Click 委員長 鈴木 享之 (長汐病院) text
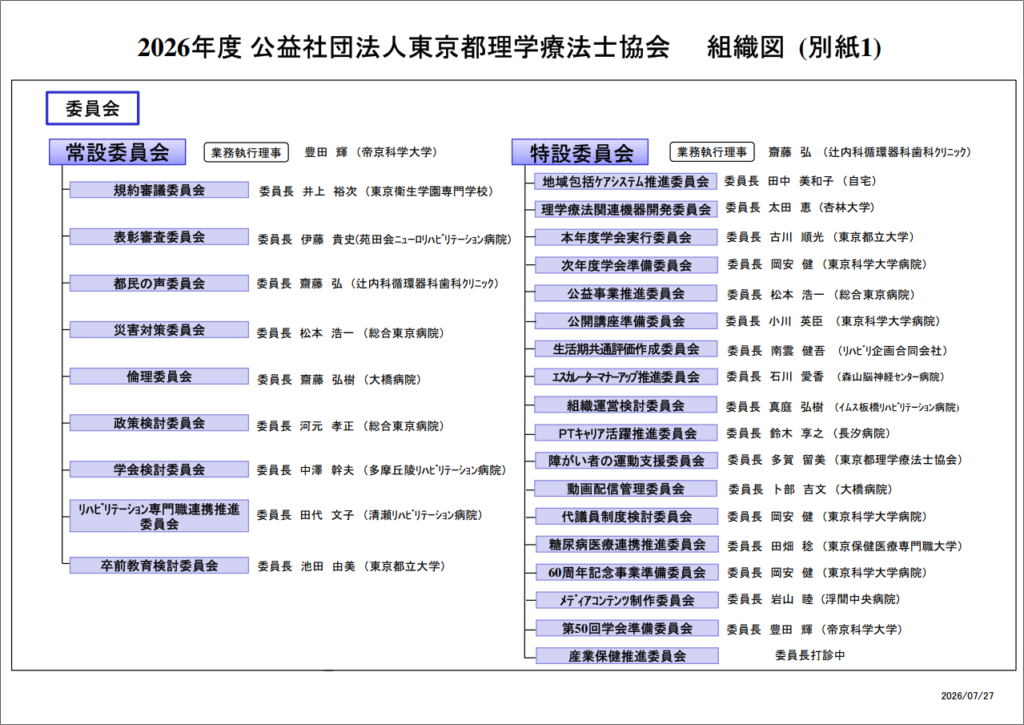Viewport: 1024px width, 725px height. click(x=808, y=433)
